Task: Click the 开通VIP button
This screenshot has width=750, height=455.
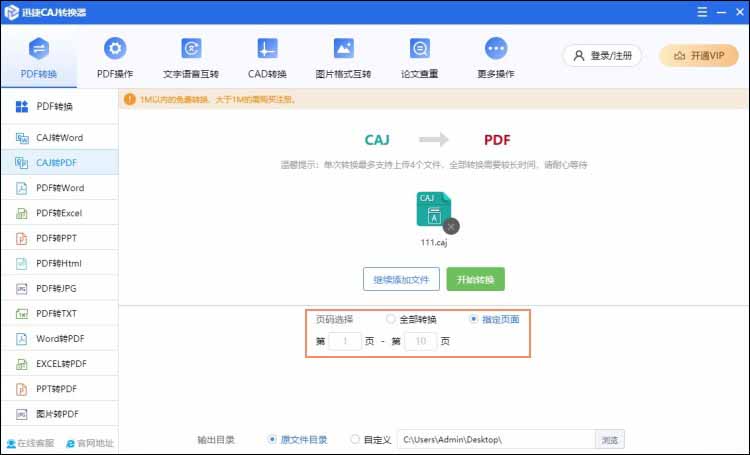Action: tap(699, 55)
